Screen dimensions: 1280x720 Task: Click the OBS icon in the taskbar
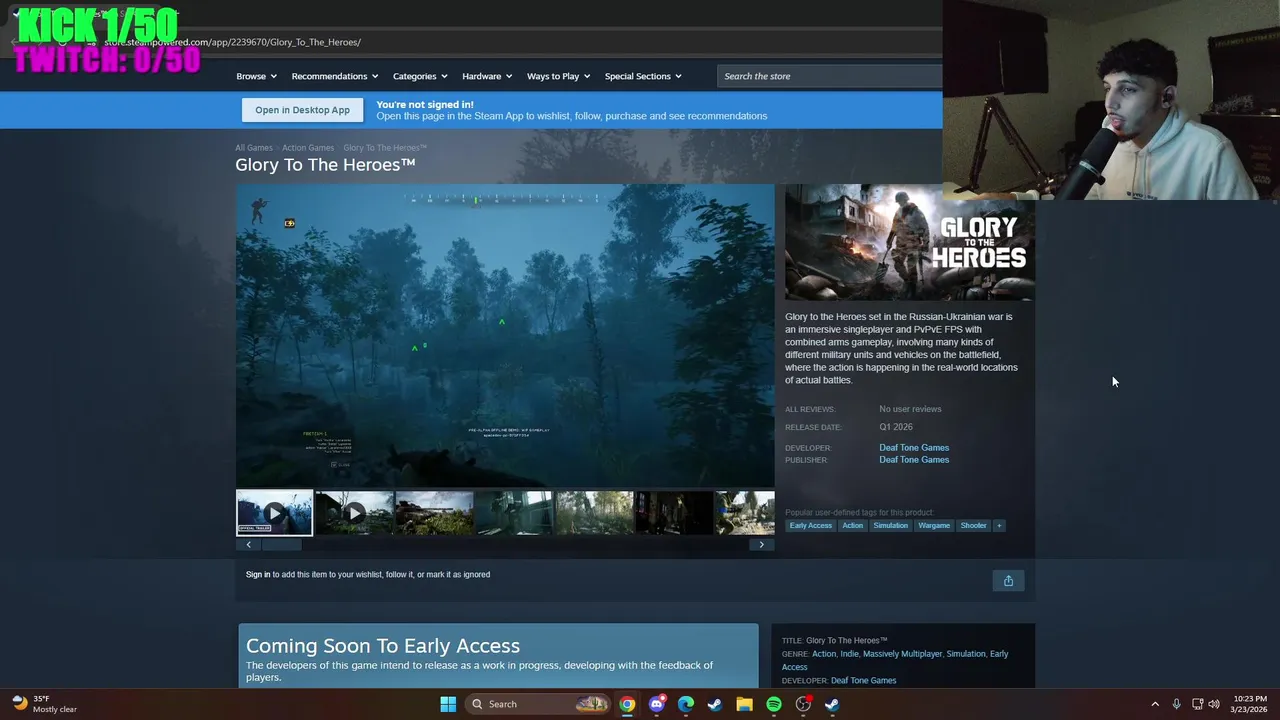pos(803,704)
